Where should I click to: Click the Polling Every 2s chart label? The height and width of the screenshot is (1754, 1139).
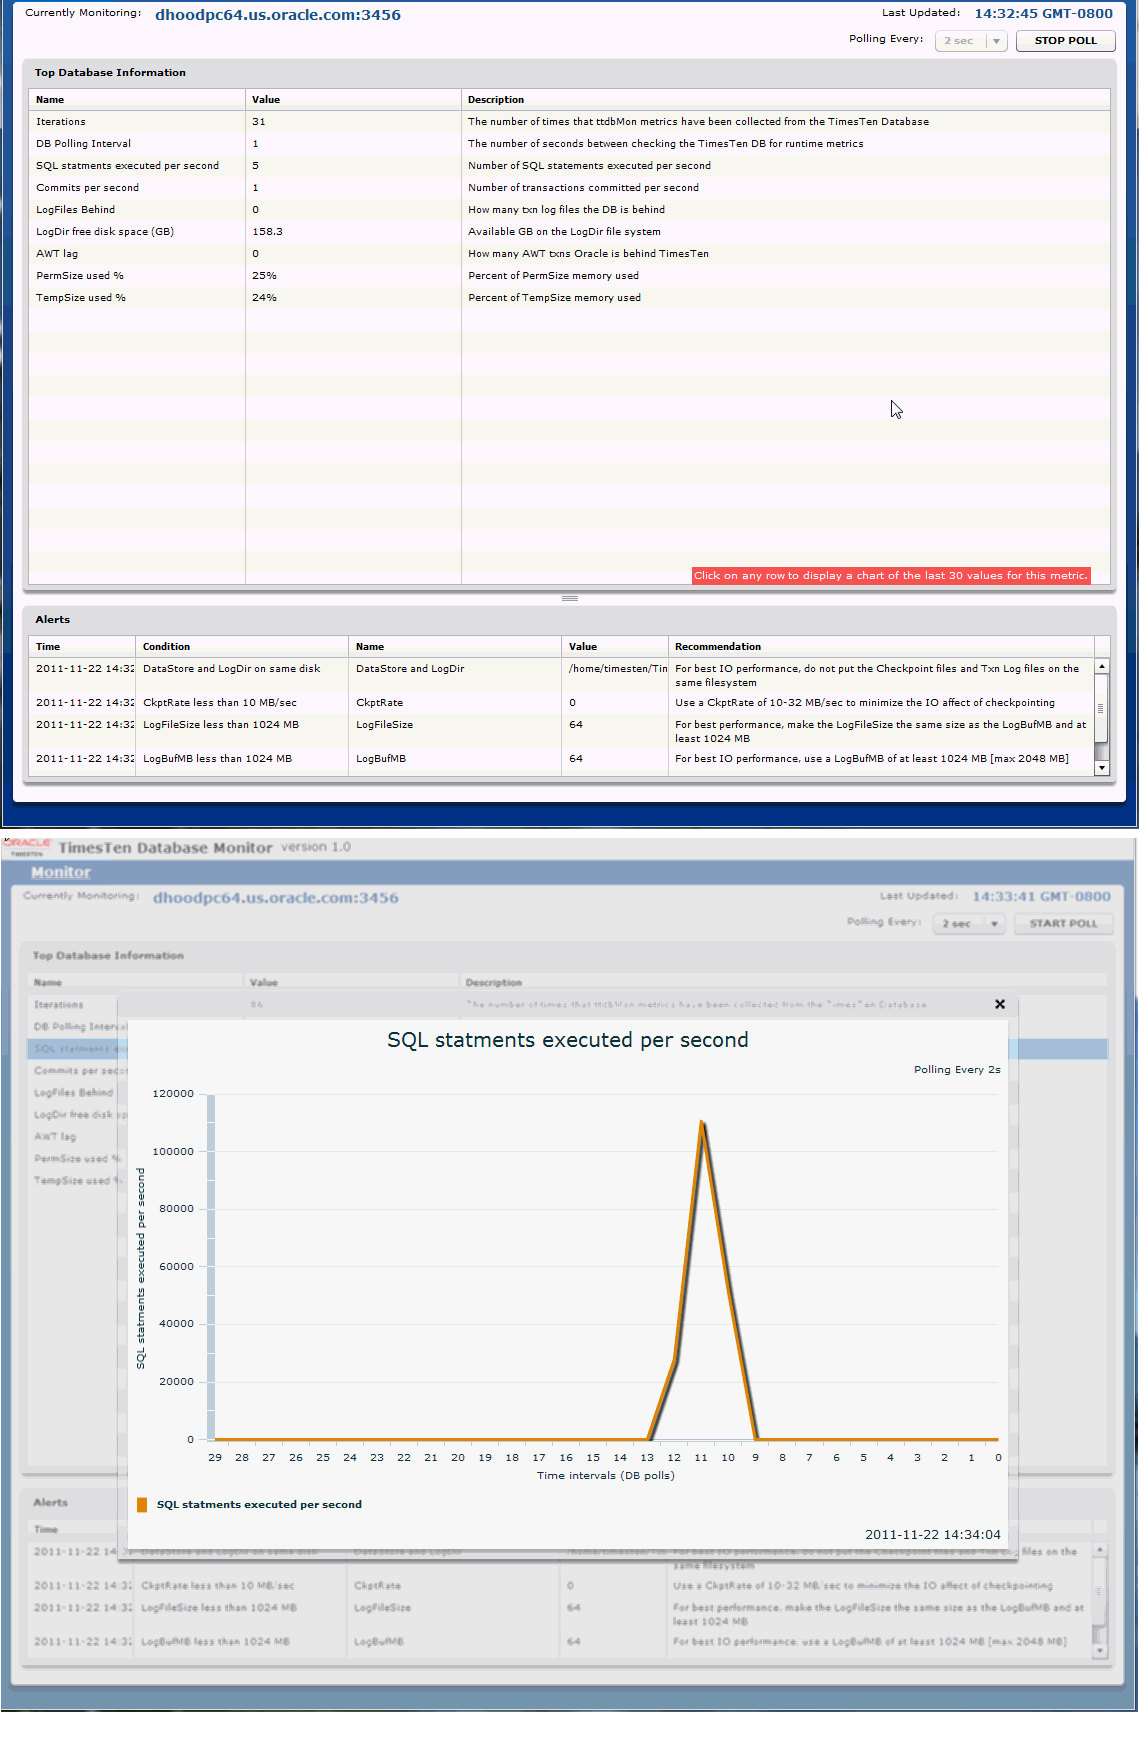[x=957, y=1069]
